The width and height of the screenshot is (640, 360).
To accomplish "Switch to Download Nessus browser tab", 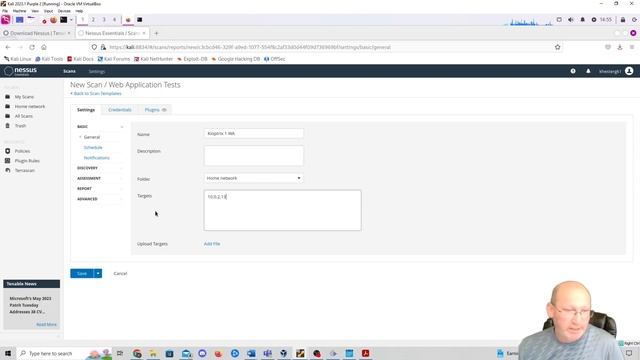I will point(37,33).
